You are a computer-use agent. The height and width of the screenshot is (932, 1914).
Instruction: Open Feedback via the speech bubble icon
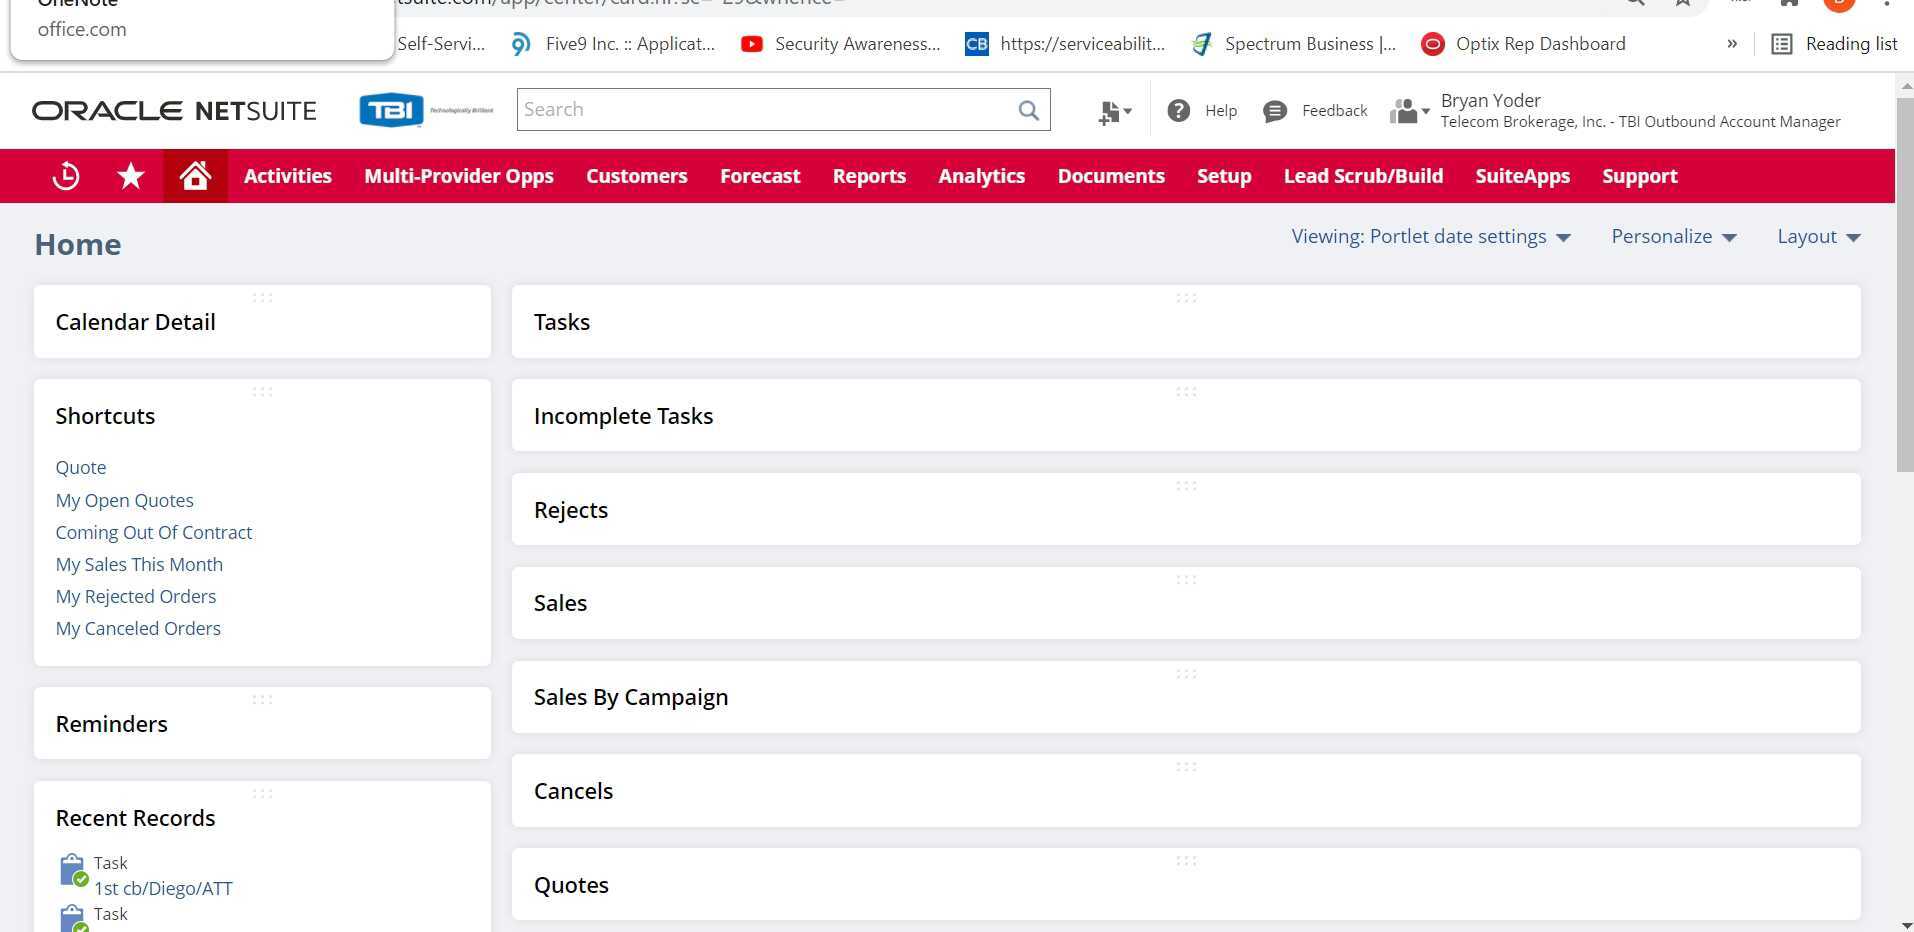1274,110
